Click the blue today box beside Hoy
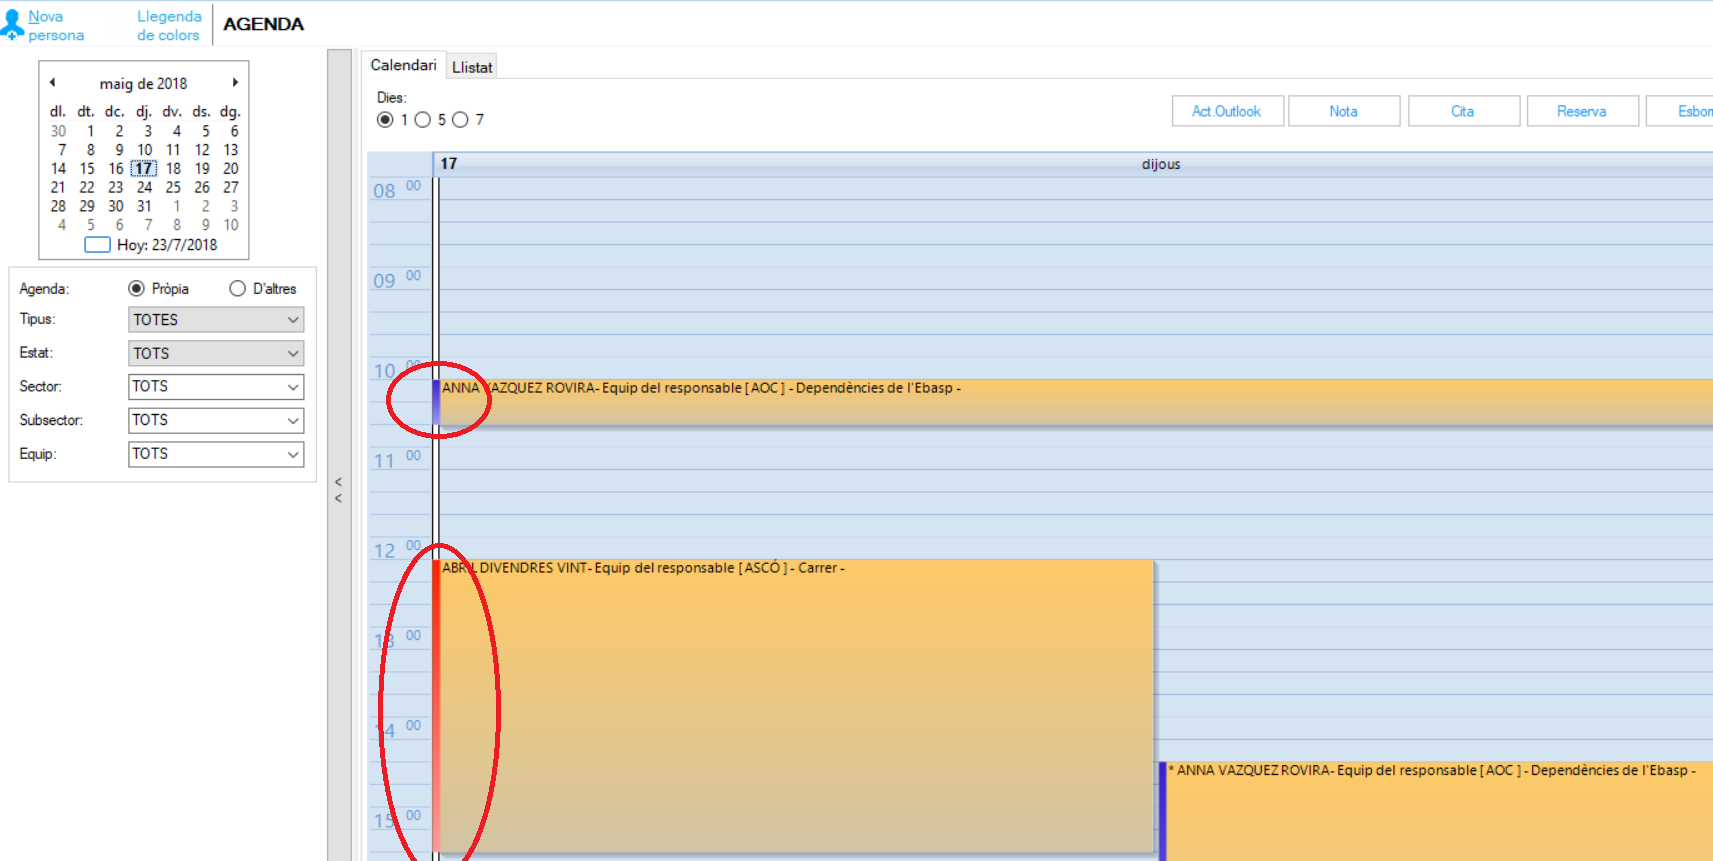1713x861 pixels. coord(97,245)
